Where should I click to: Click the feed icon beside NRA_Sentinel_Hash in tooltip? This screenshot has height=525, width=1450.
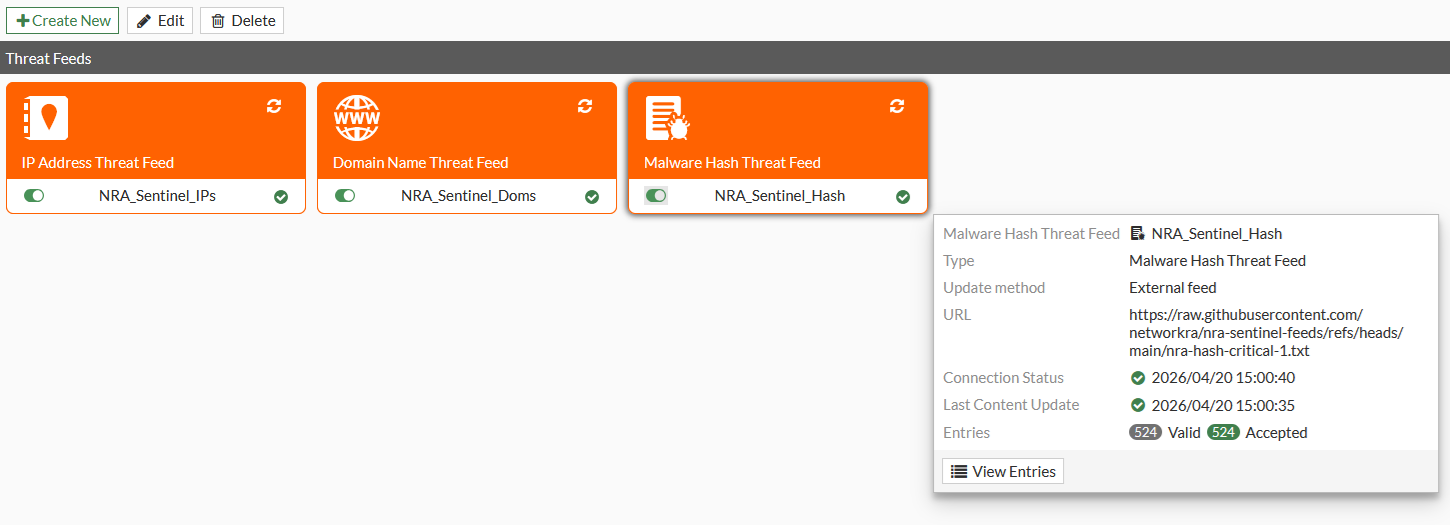click(x=1137, y=233)
